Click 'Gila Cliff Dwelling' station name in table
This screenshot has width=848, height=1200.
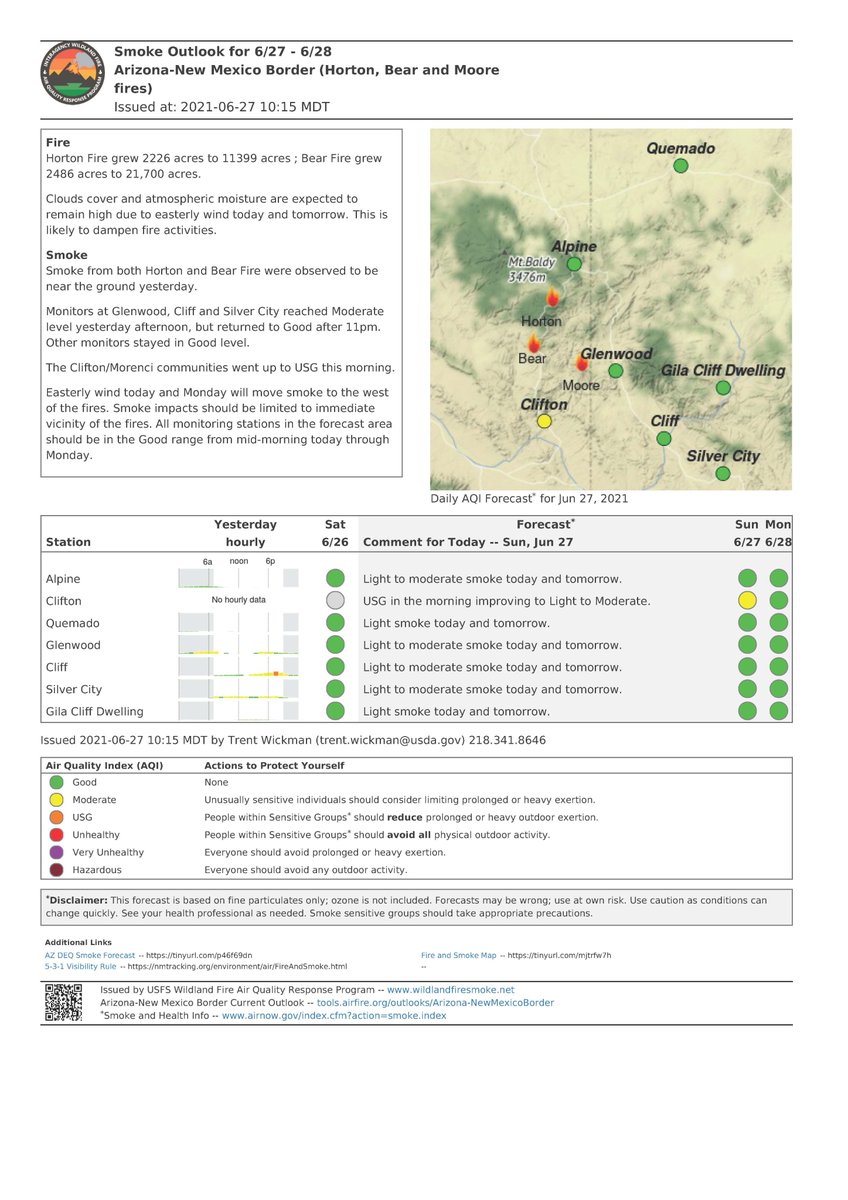click(x=95, y=711)
